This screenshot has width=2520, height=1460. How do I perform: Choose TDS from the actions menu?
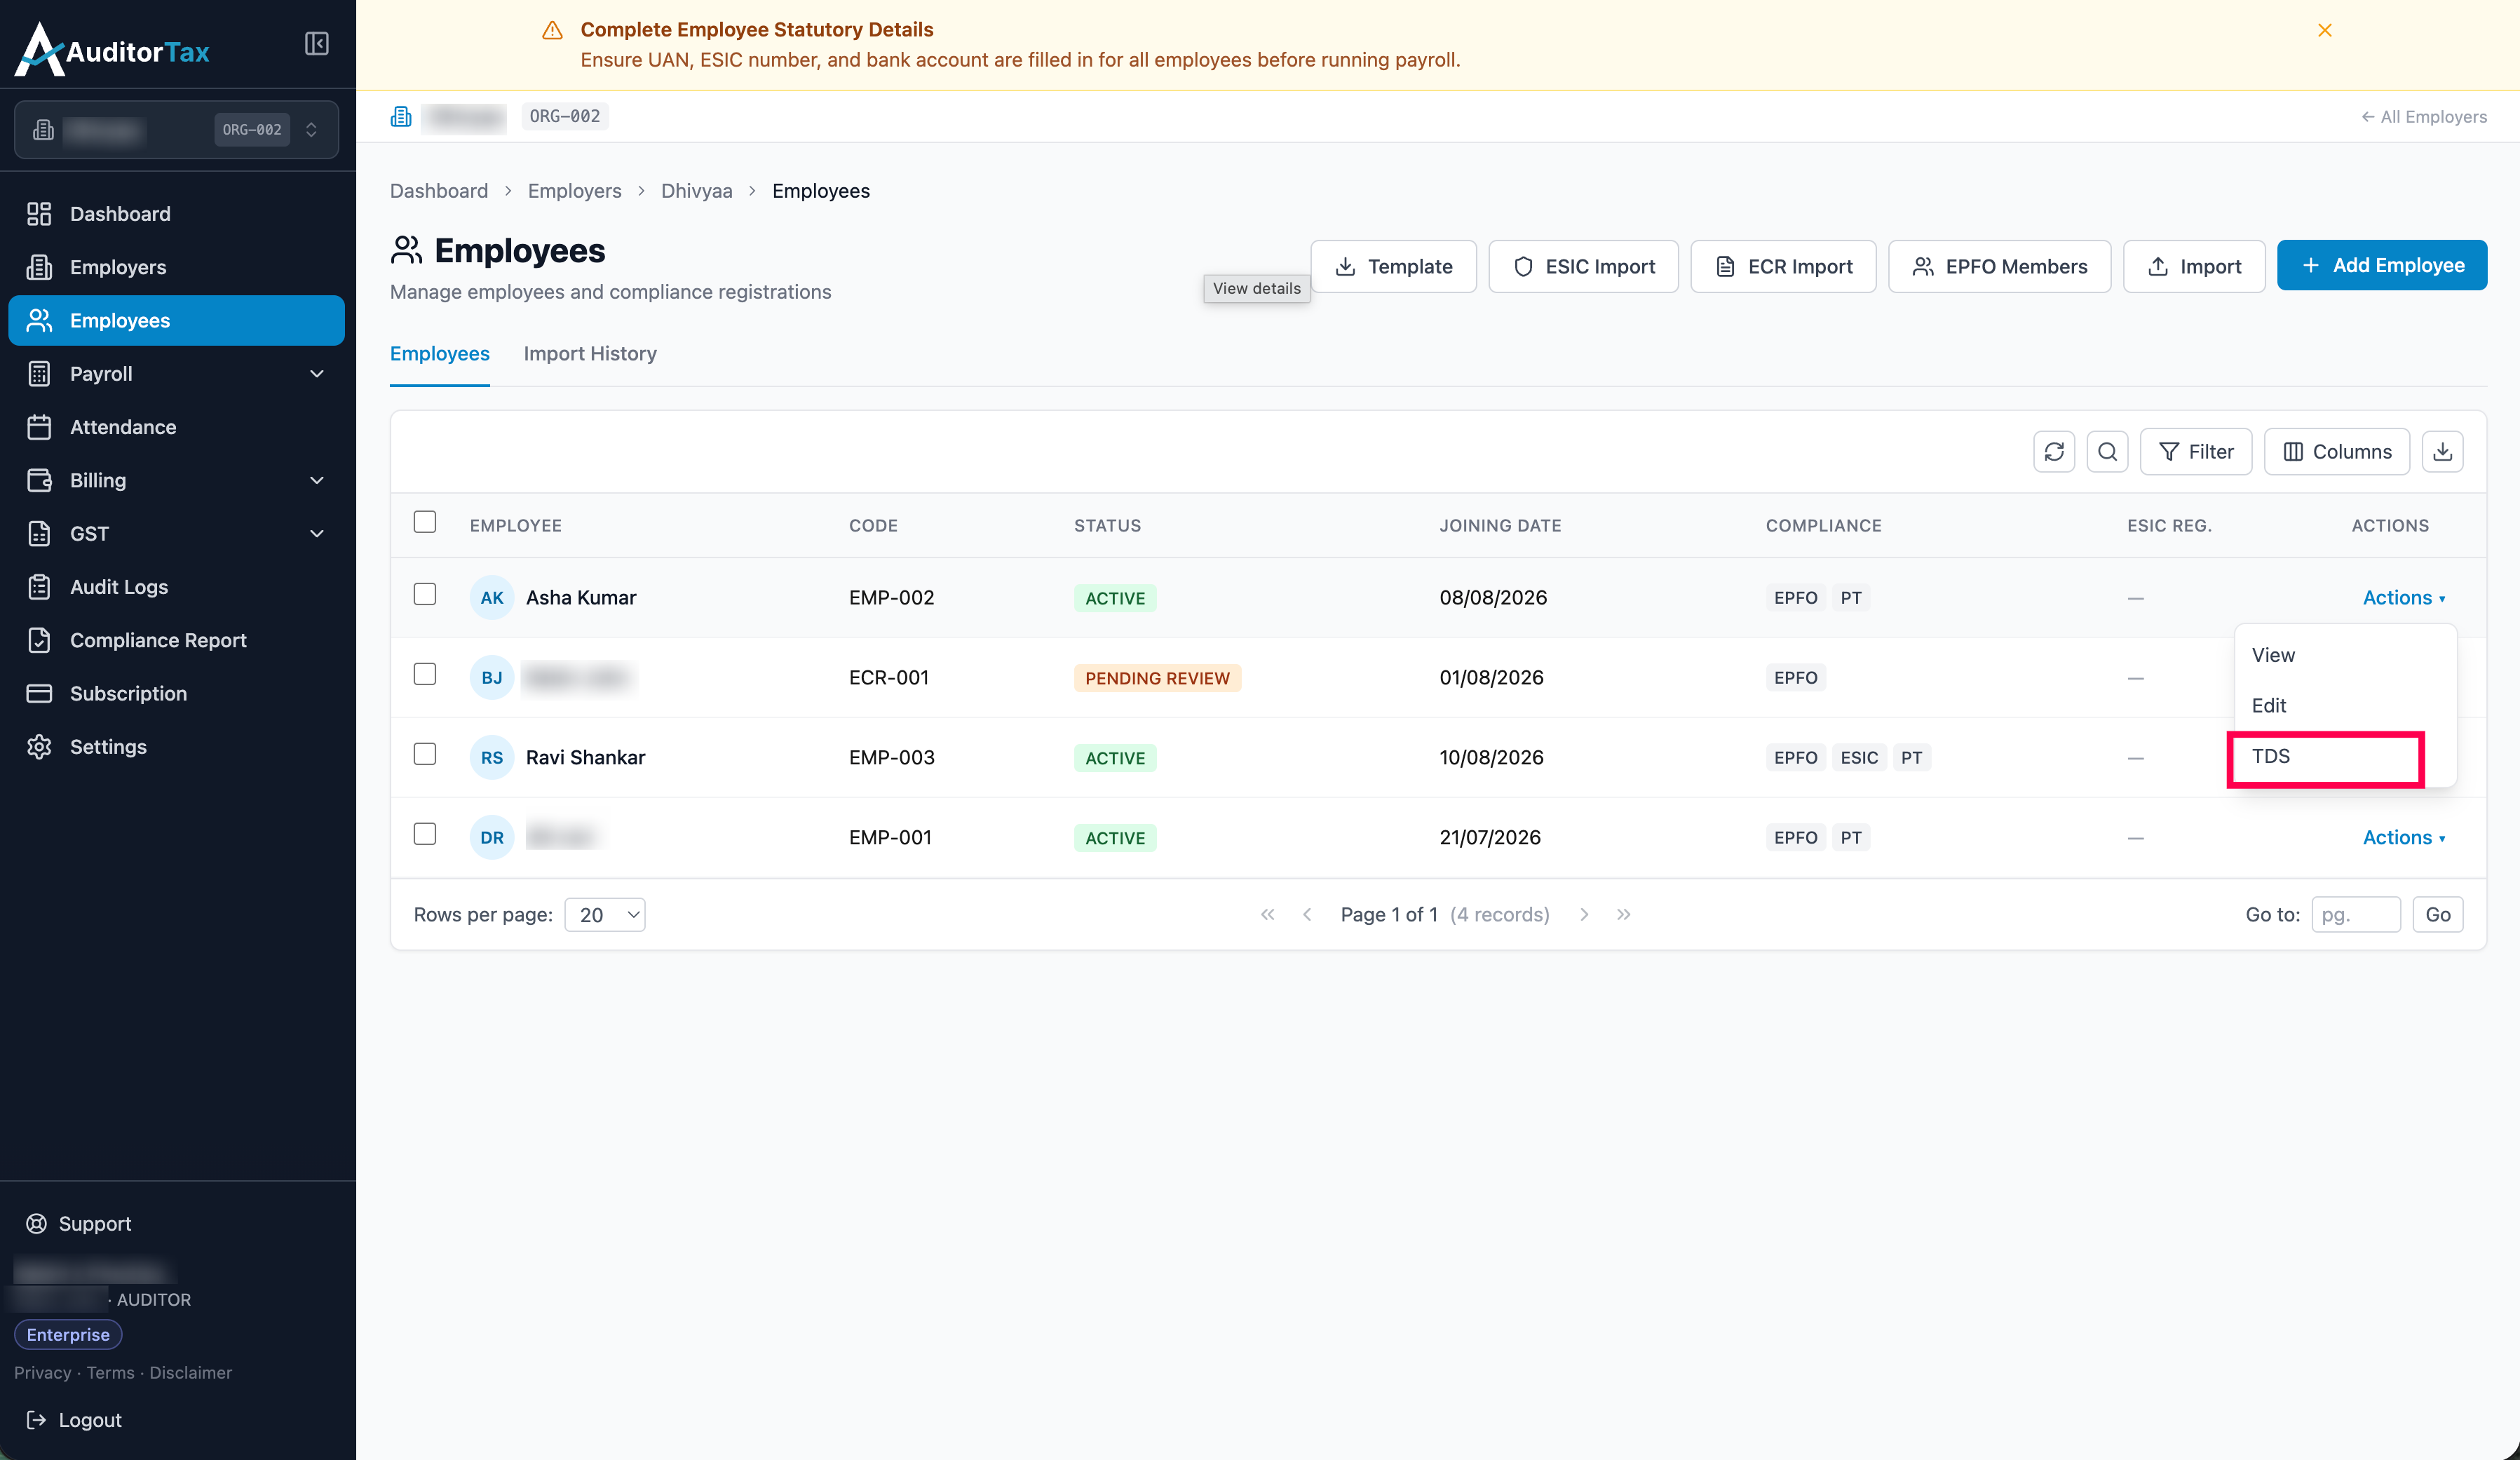[x=2325, y=757]
